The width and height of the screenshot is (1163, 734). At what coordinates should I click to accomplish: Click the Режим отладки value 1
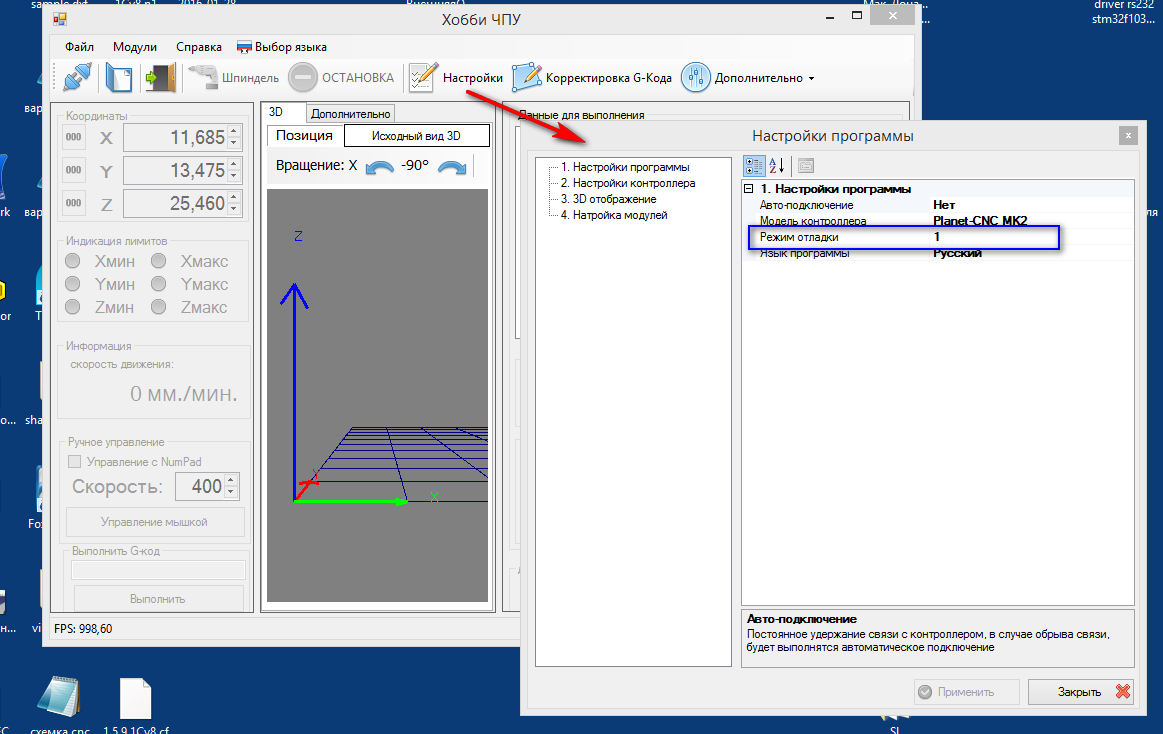coord(937,237)
